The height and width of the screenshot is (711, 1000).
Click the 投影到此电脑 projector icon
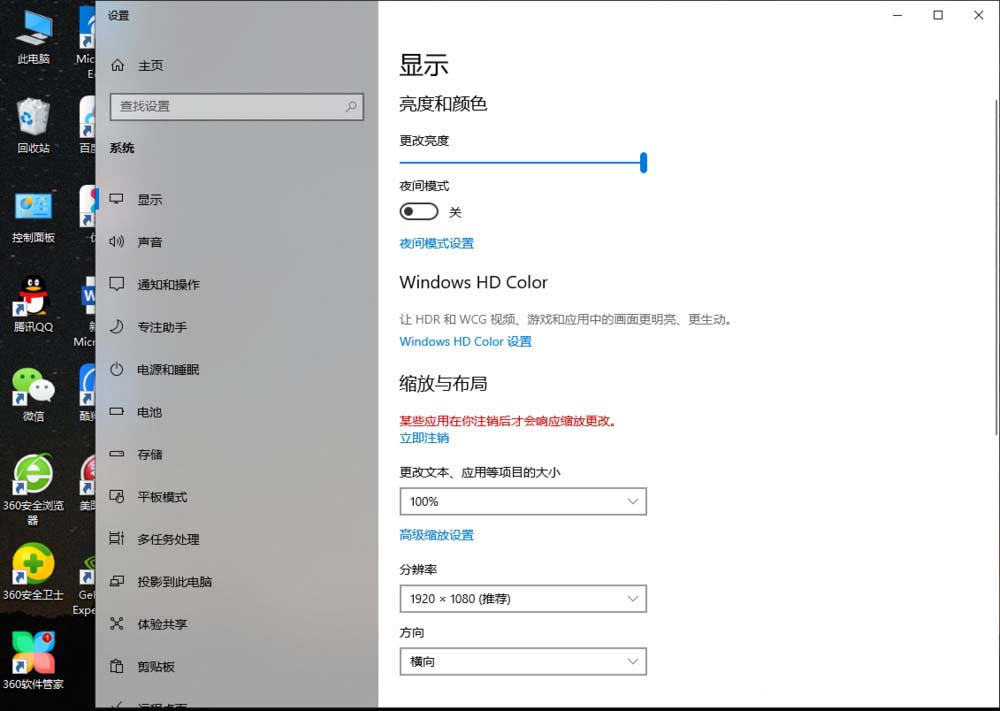point(117,582)
